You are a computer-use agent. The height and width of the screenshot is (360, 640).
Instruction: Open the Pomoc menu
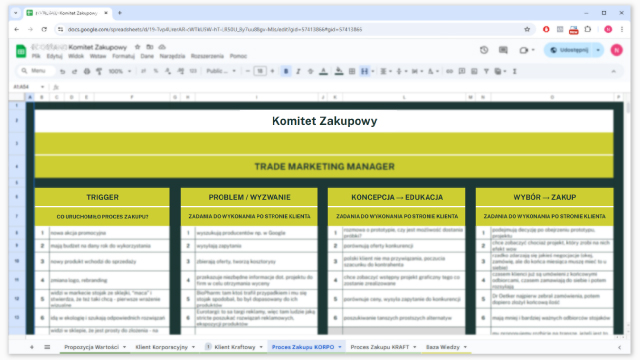click(x=238, y=56)
